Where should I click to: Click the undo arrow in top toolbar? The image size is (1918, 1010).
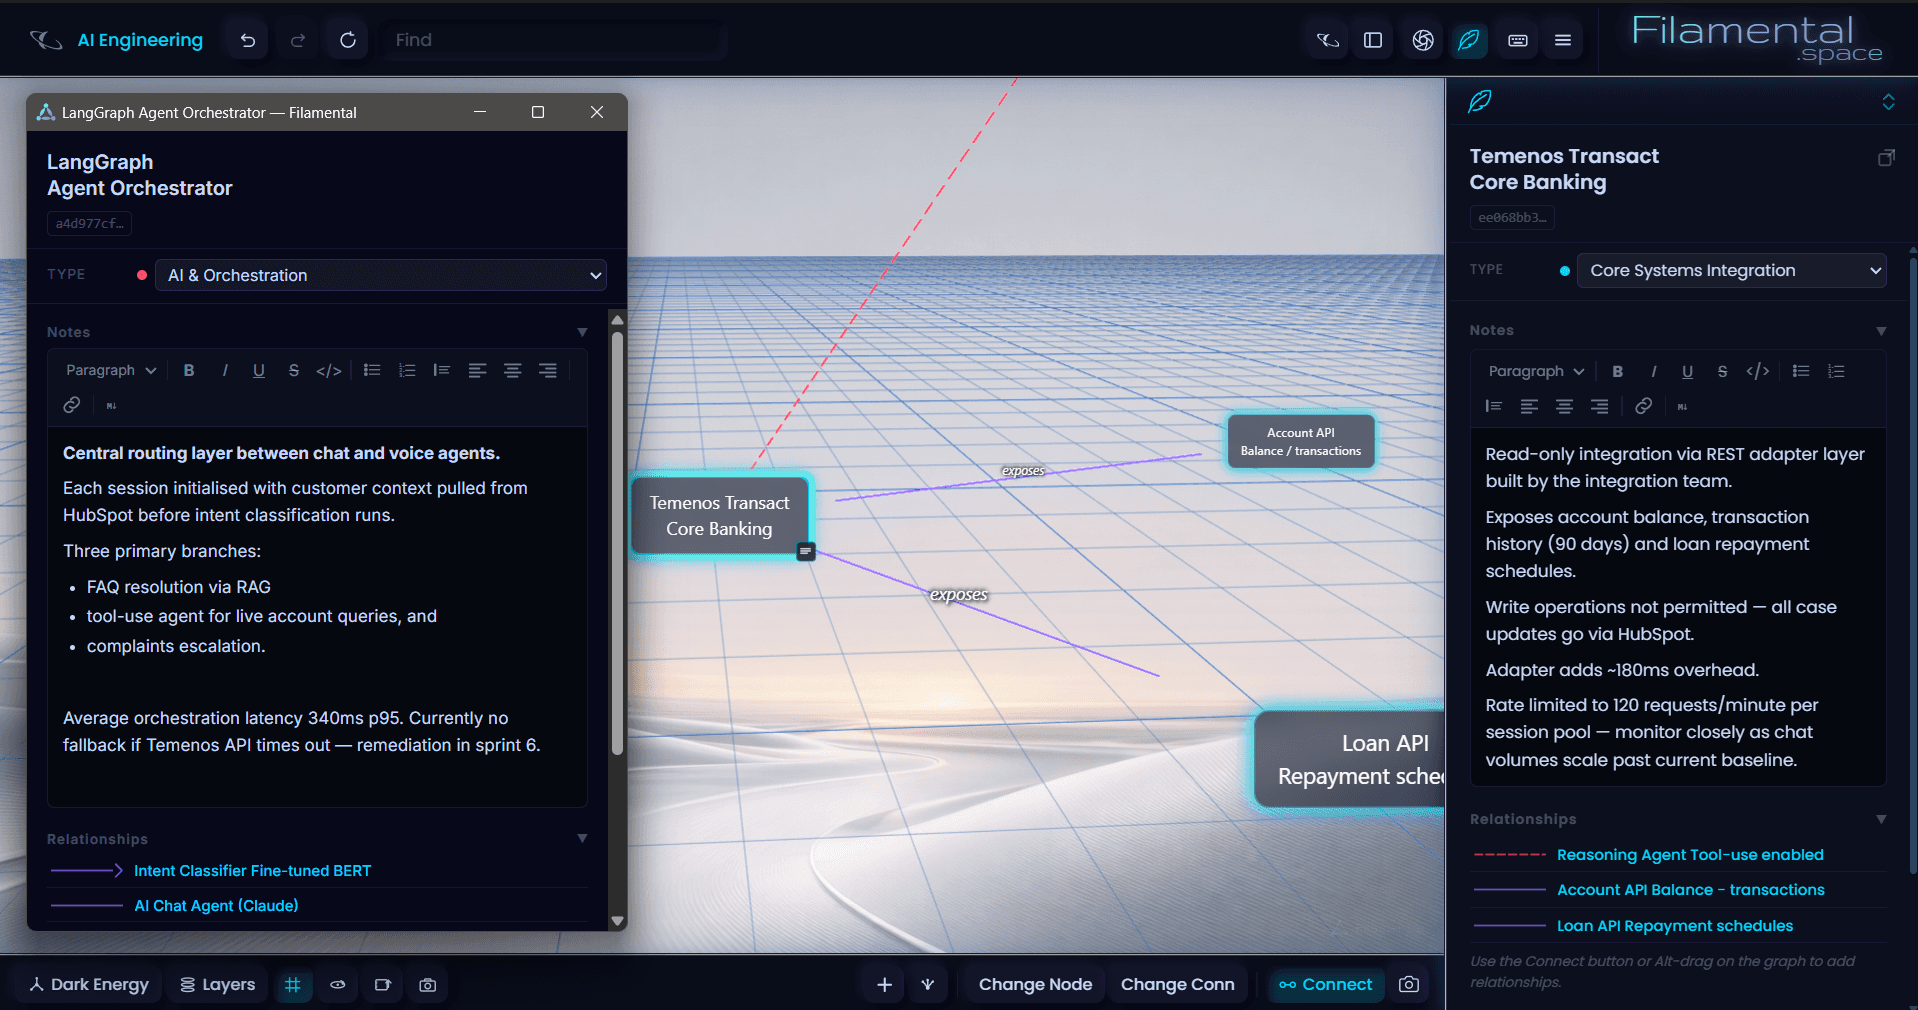click(x=248, y=40)
